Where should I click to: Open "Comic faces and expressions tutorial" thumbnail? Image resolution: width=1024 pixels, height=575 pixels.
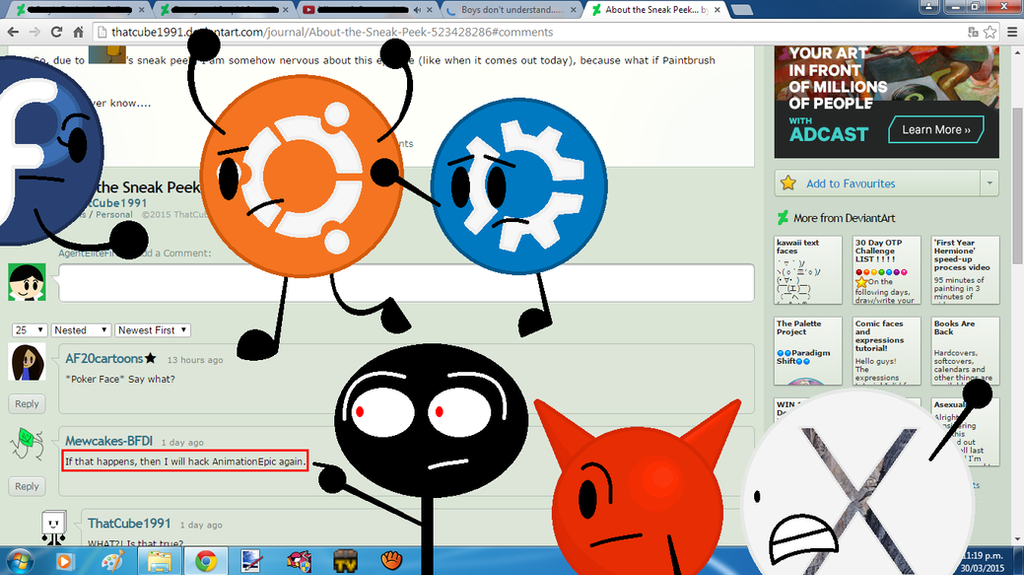887,351
